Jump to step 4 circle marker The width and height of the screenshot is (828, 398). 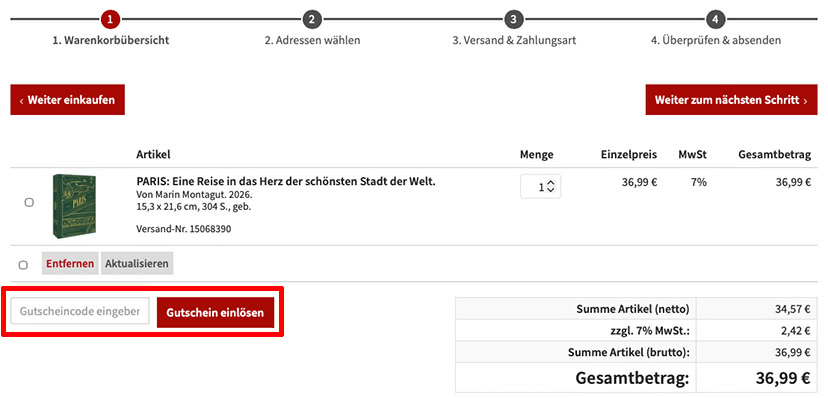coord(716,20)
